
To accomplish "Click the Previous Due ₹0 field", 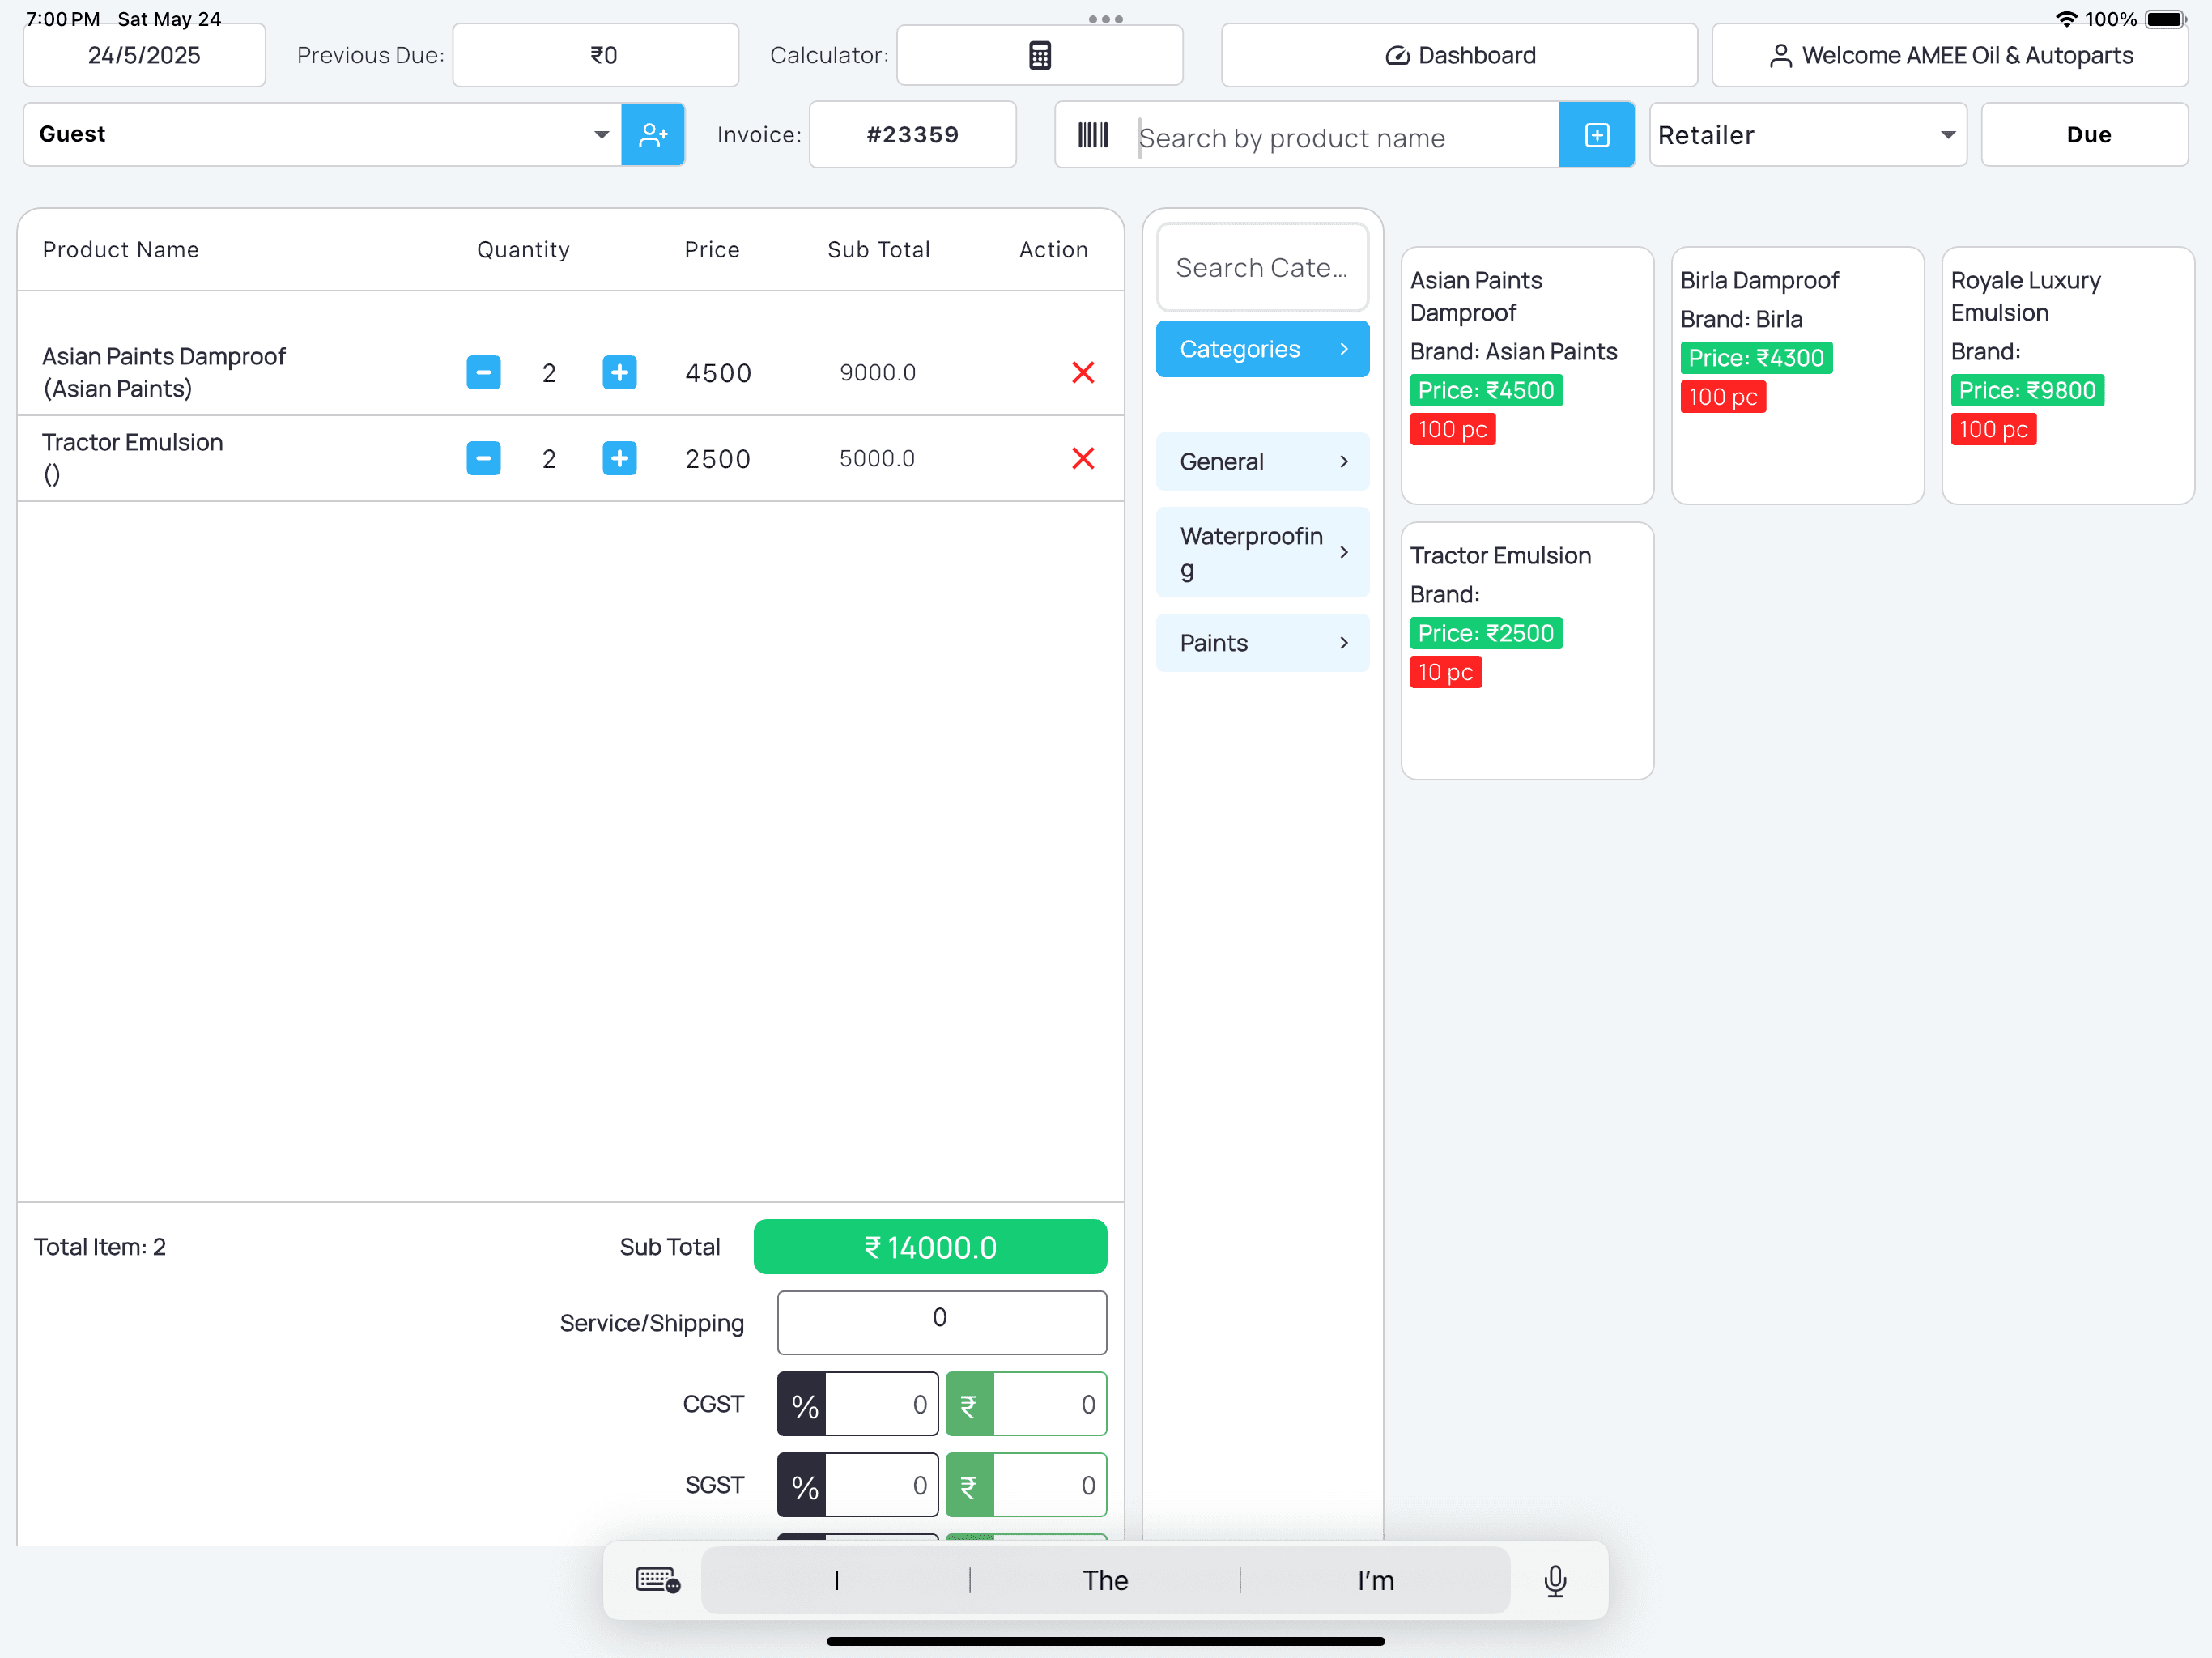I will click(596, 55).
